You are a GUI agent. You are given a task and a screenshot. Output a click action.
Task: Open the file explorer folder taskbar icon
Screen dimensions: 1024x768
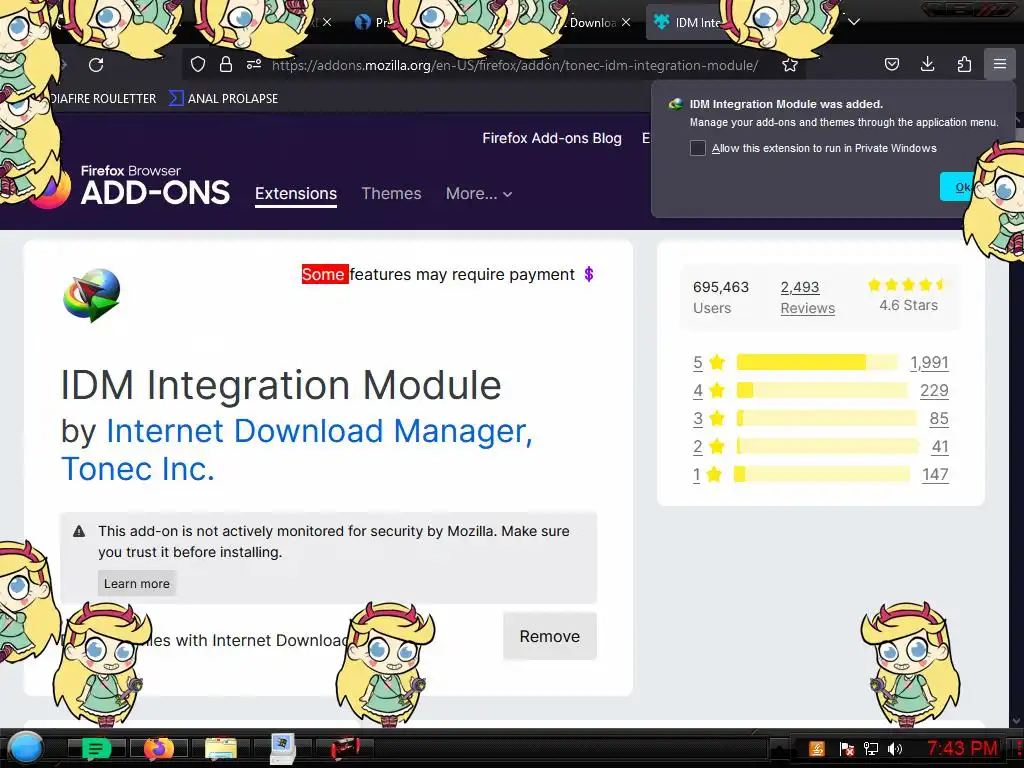(x=221, y=749)
